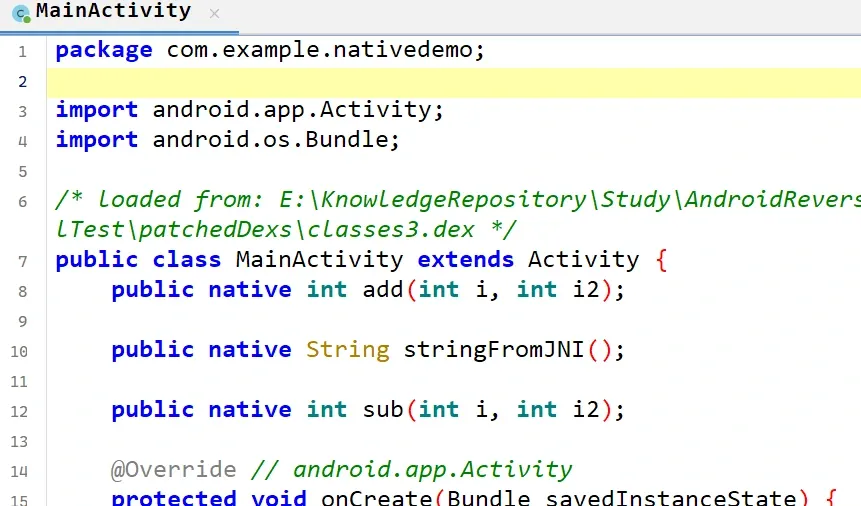Click the 'package' keyword on line 1
861x506 pixels.
[104, 51]
